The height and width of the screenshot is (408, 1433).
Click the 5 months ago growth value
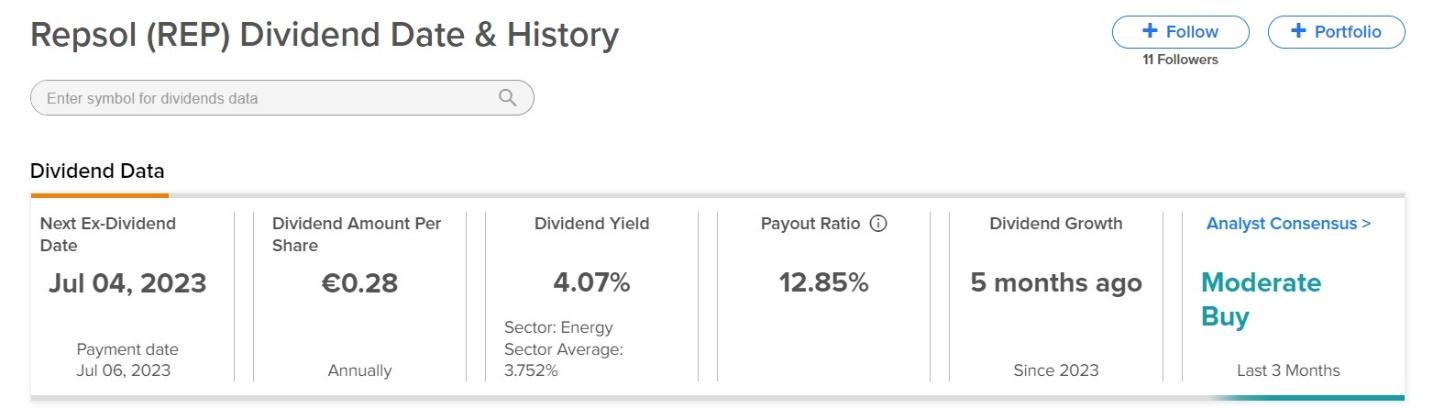pos(1056,284)
